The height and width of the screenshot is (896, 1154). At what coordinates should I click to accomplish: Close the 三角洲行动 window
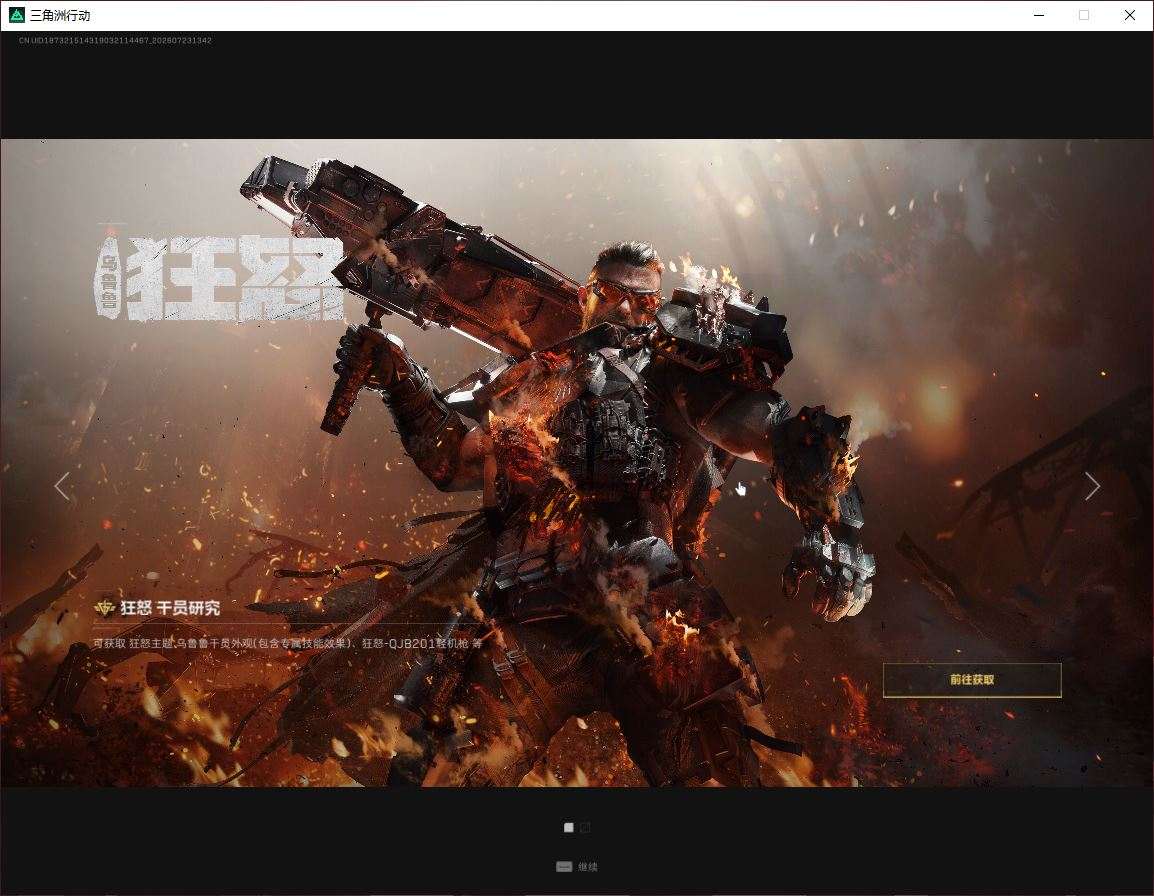(x=1130, y=15)
